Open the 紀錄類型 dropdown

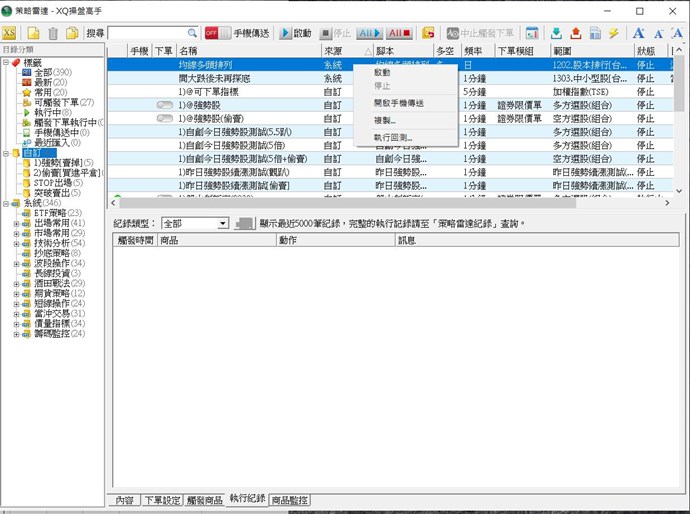coord(196,223)
